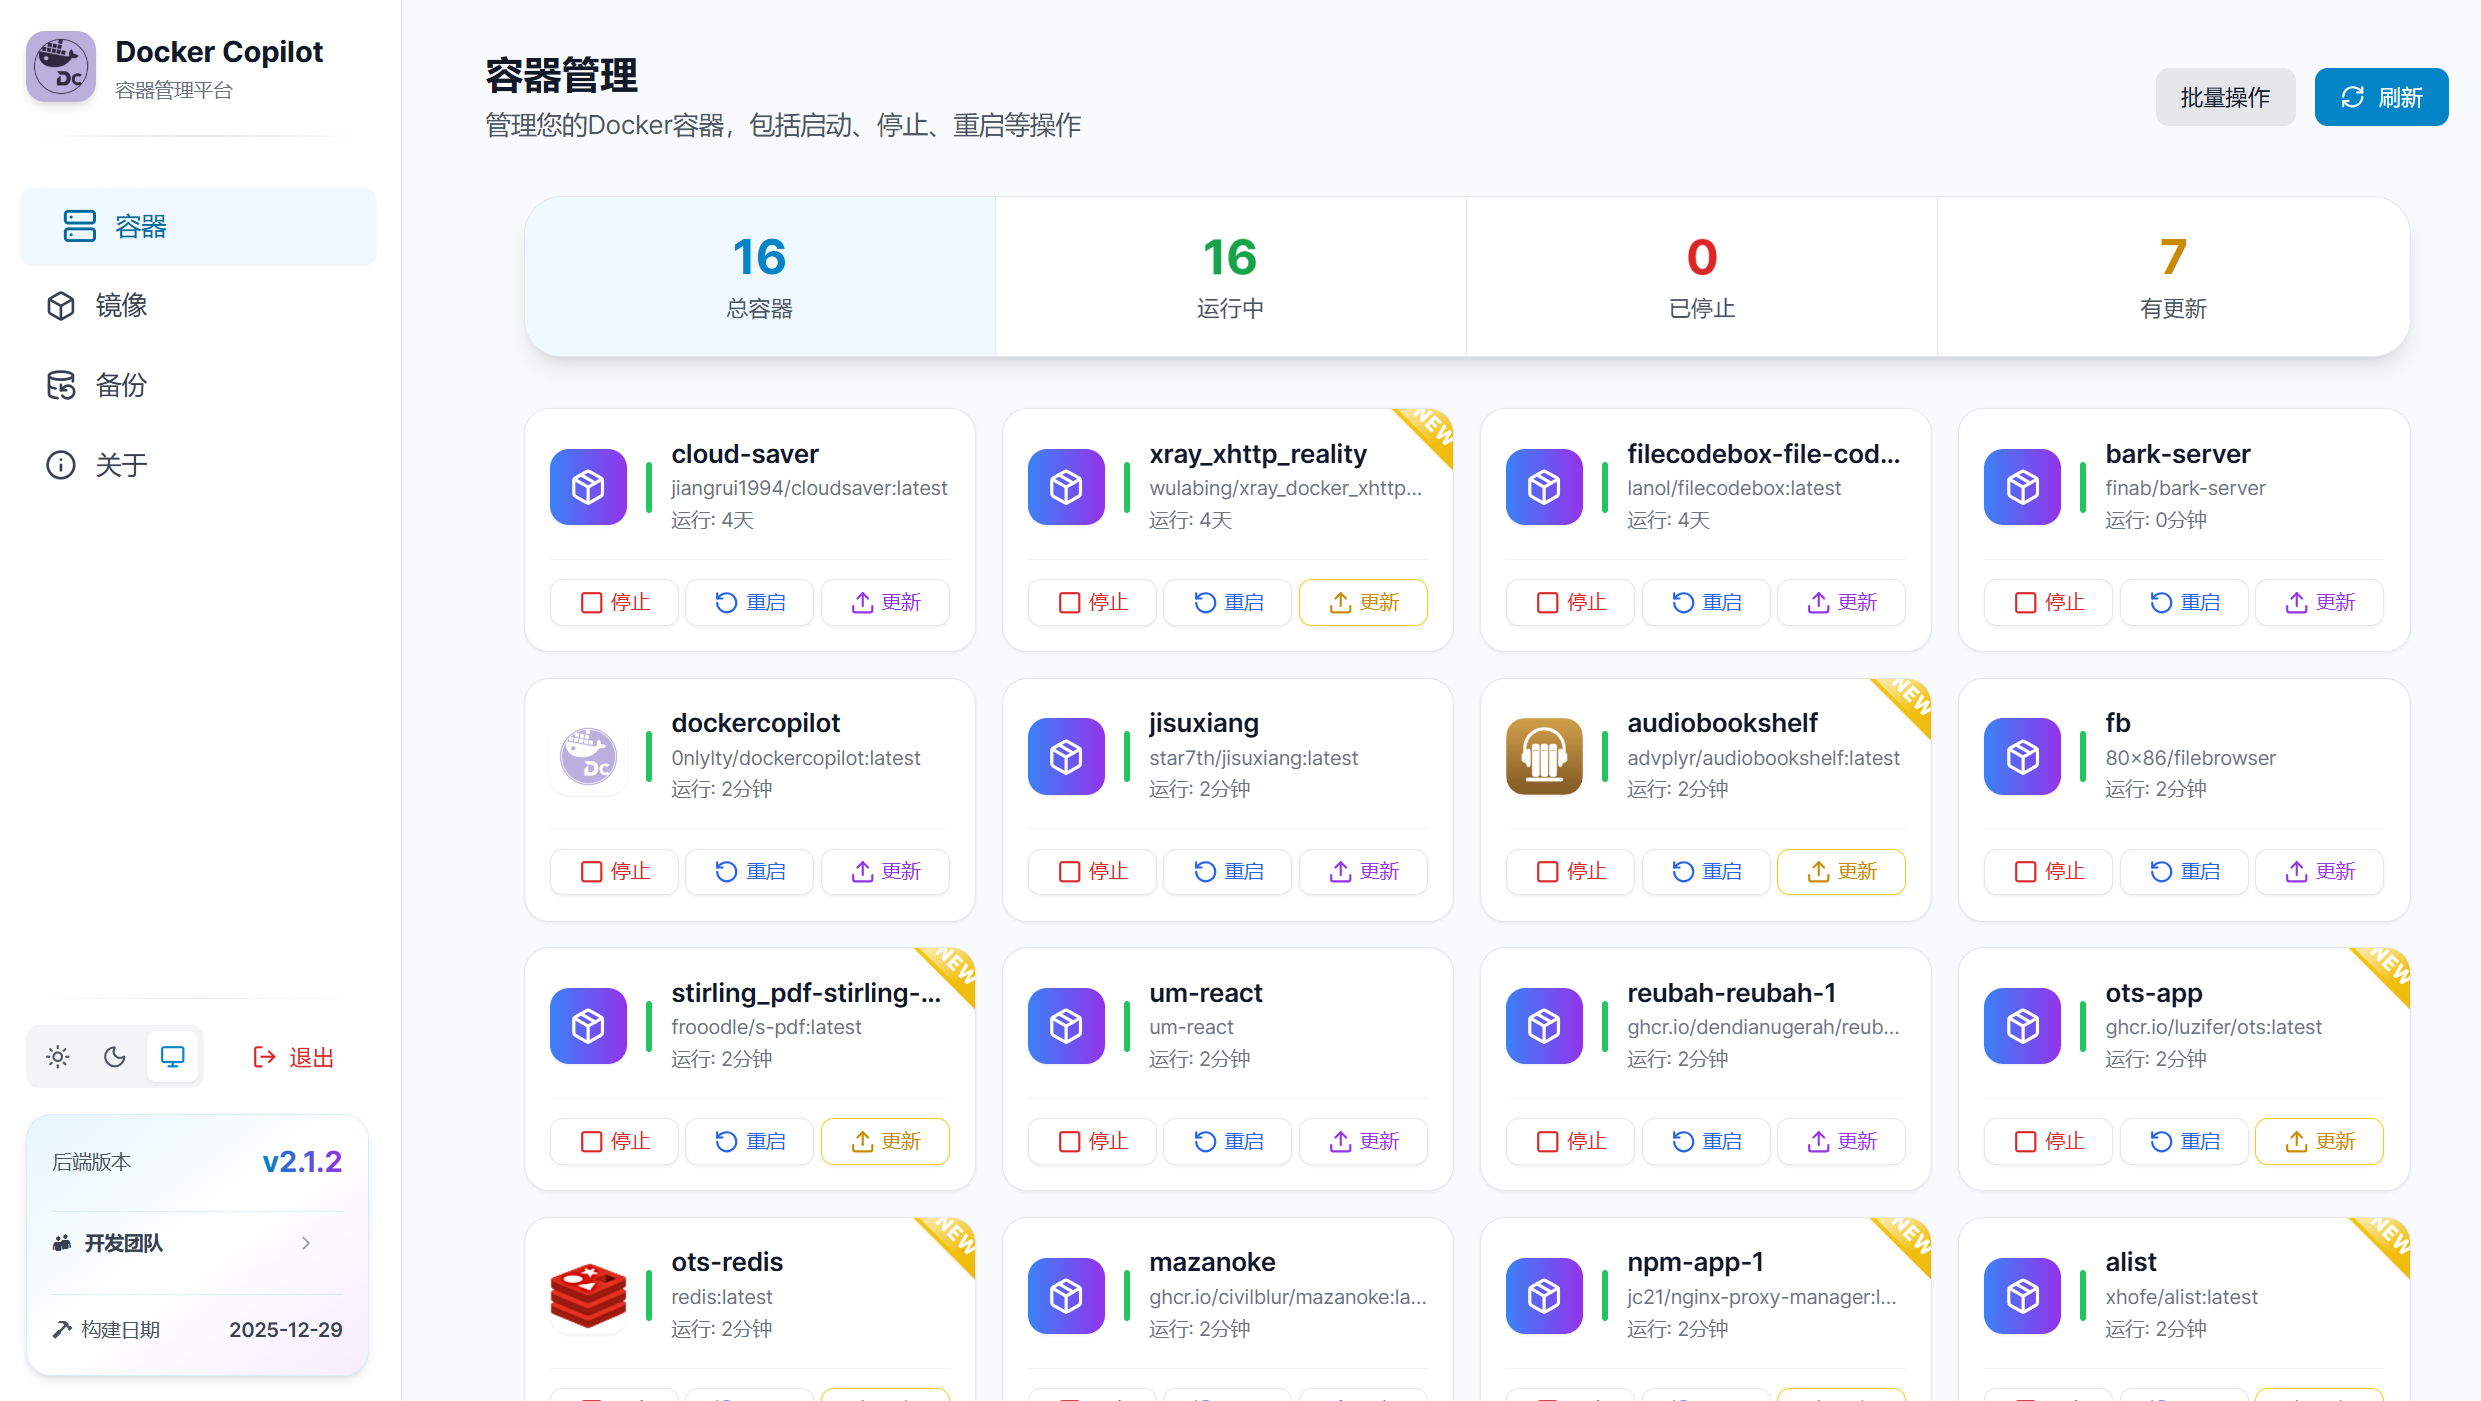Click reubah-reubah-1 container cube icon
This screenshot has width=2481, height=1401.
(1544, 1026)
